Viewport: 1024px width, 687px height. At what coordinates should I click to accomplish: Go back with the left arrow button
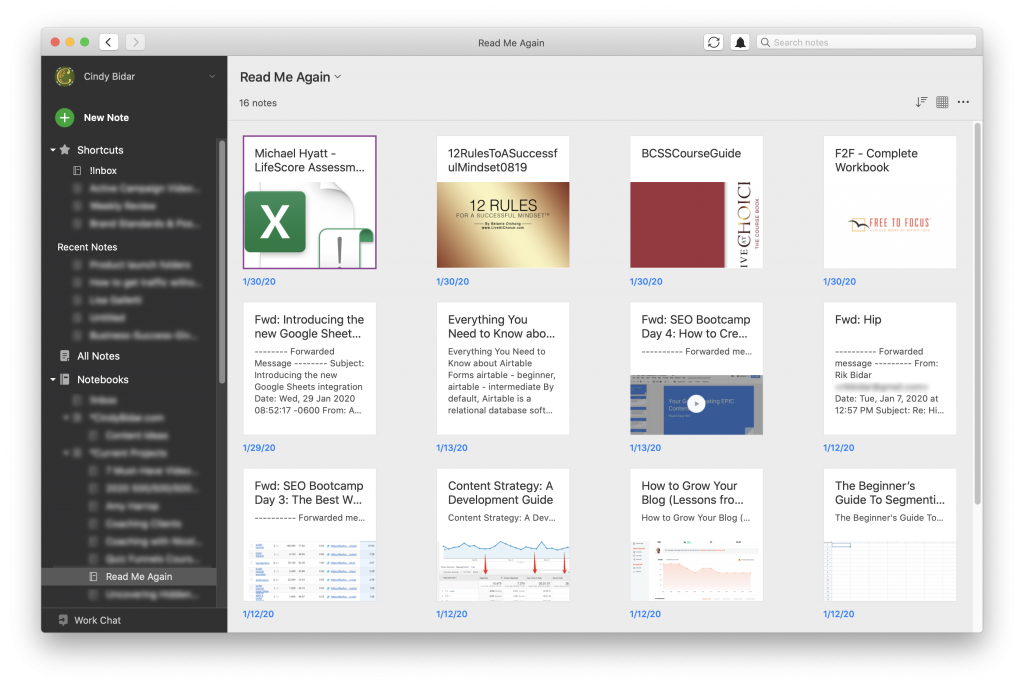[x=108, y=42]
